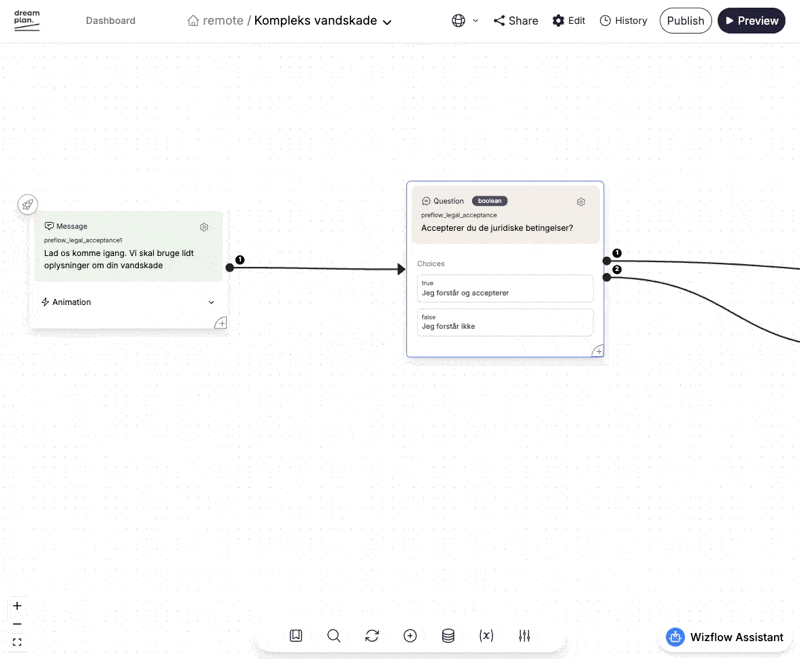Click the Publish button
This screenshot has height=659, width=800.
tap(685, 20)
